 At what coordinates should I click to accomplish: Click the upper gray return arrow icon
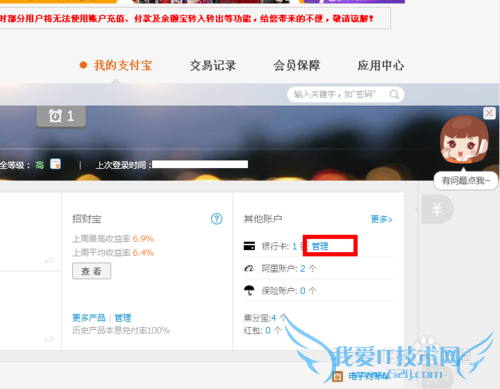(x=49, y=260)
